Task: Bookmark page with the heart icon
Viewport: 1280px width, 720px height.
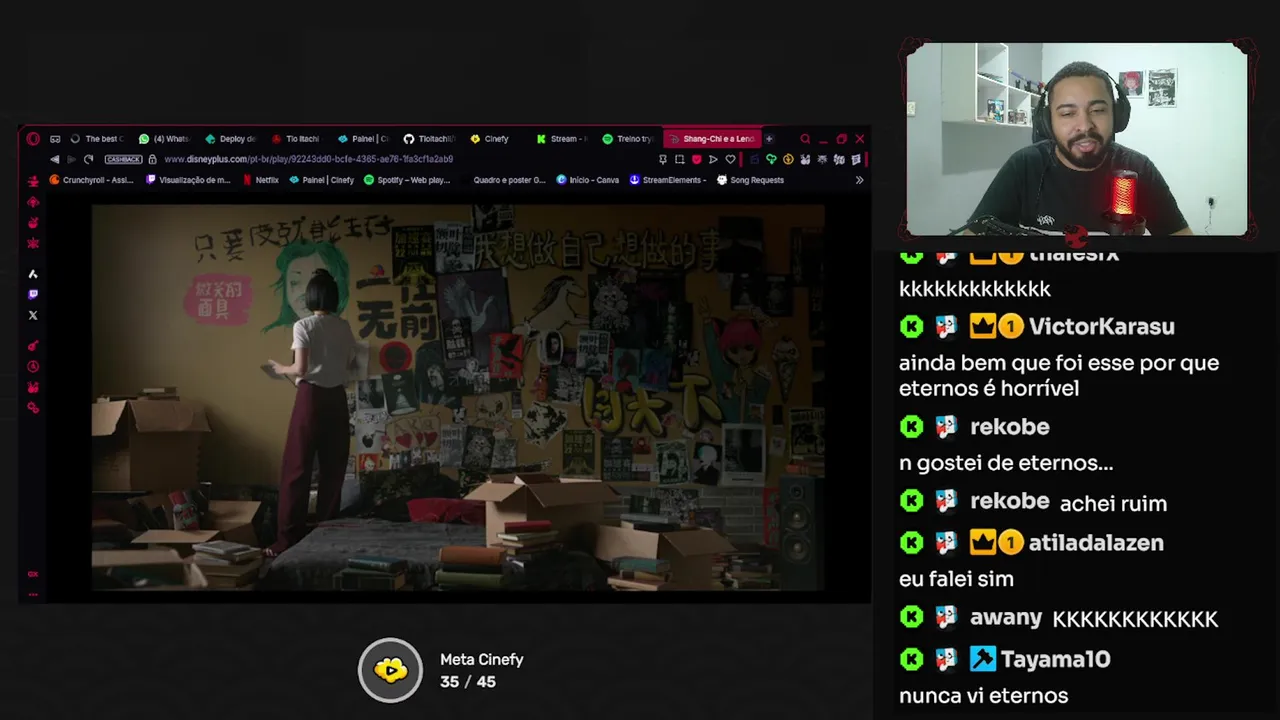Action: pos(730,159)
